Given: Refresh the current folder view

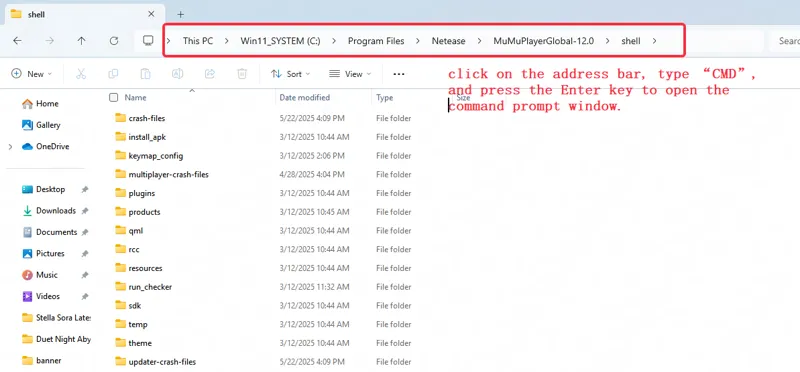Looking at the screenshot, I should pos(114,41).
